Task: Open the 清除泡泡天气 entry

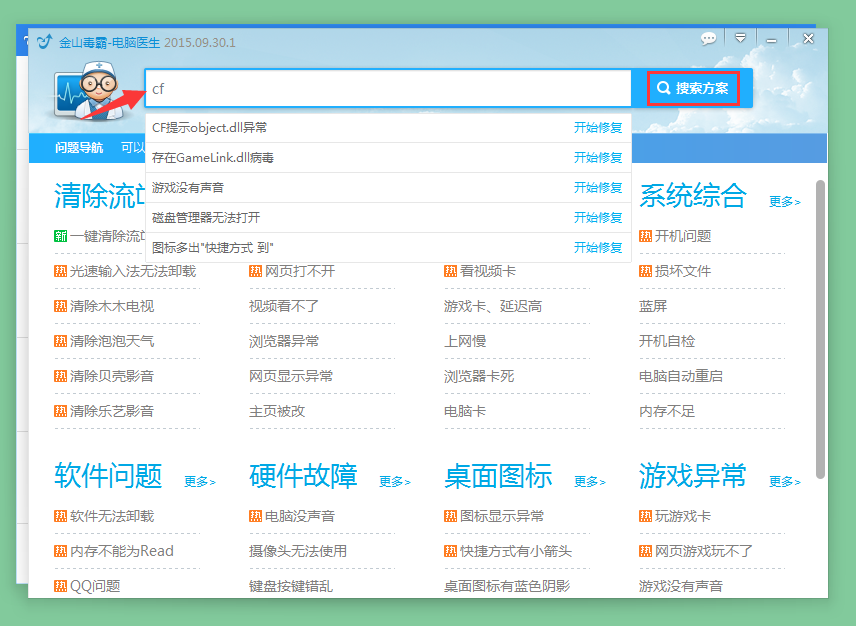Action: [112, 341]
